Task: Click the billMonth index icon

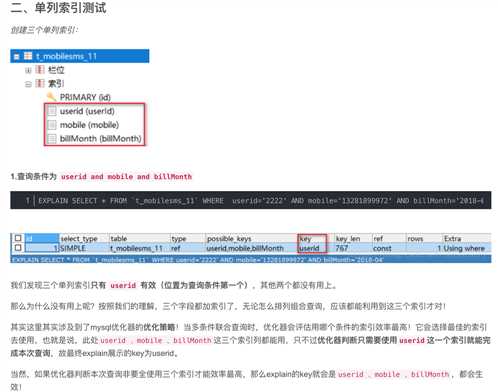Action: pyautogui.click(x=52, y=138)
